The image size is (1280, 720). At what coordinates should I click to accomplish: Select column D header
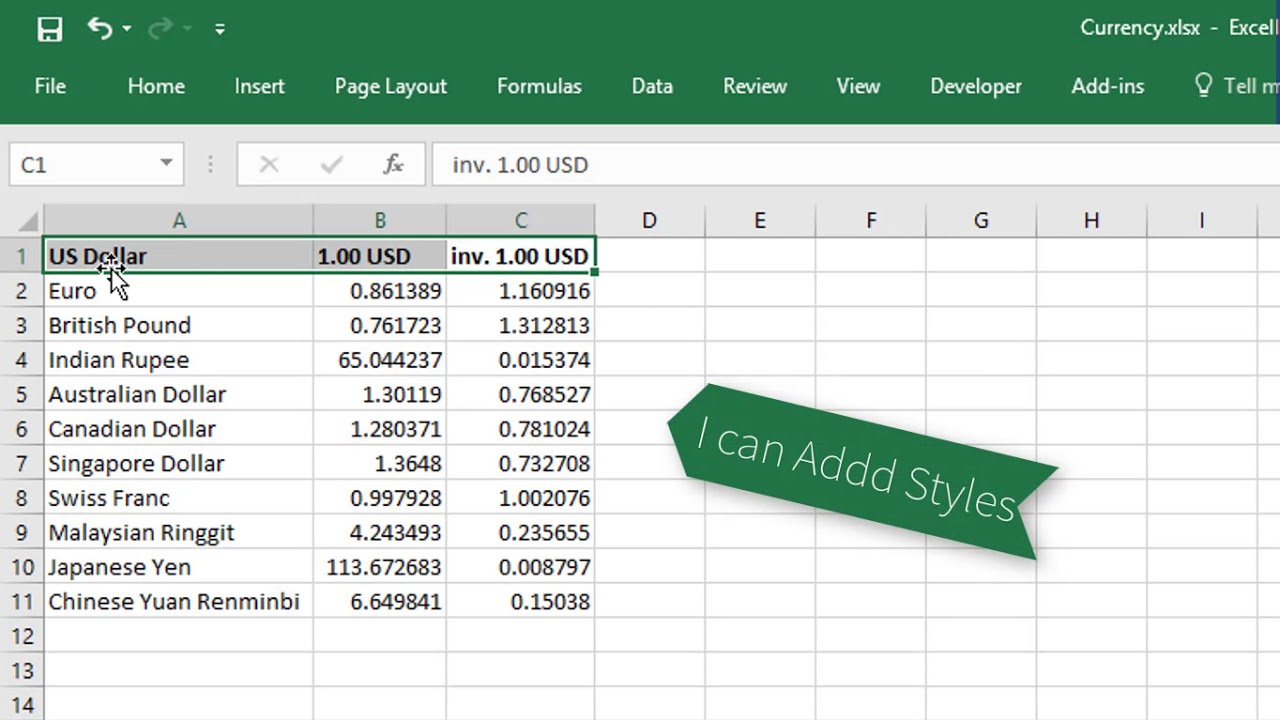click(x=649, y=221)
